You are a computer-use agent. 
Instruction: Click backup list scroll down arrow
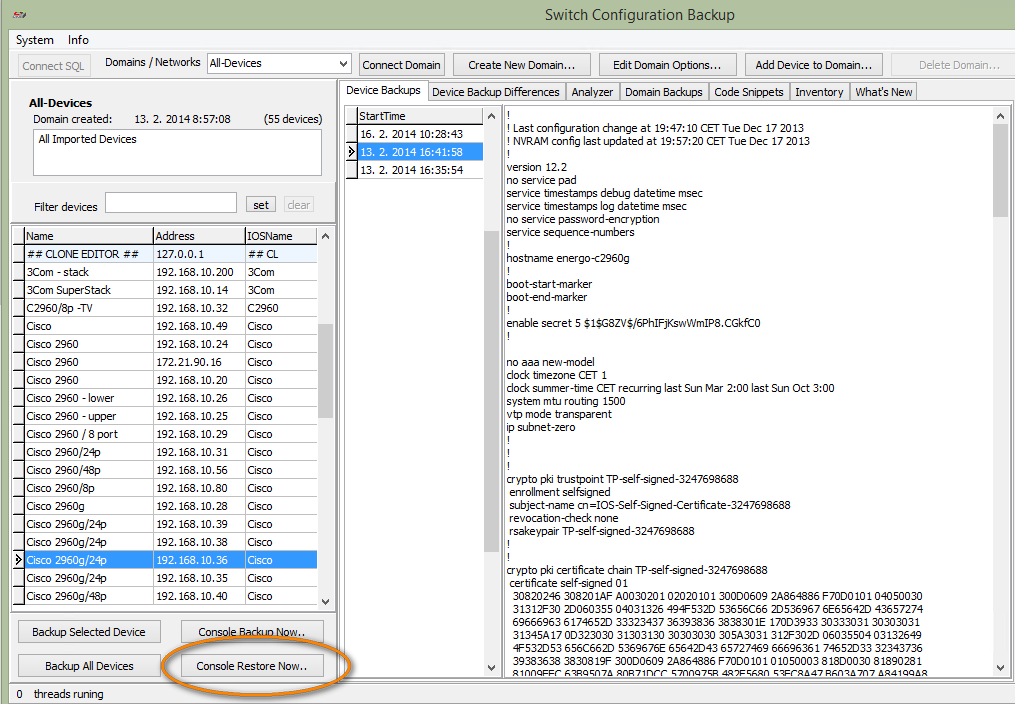tap(491, 667)
